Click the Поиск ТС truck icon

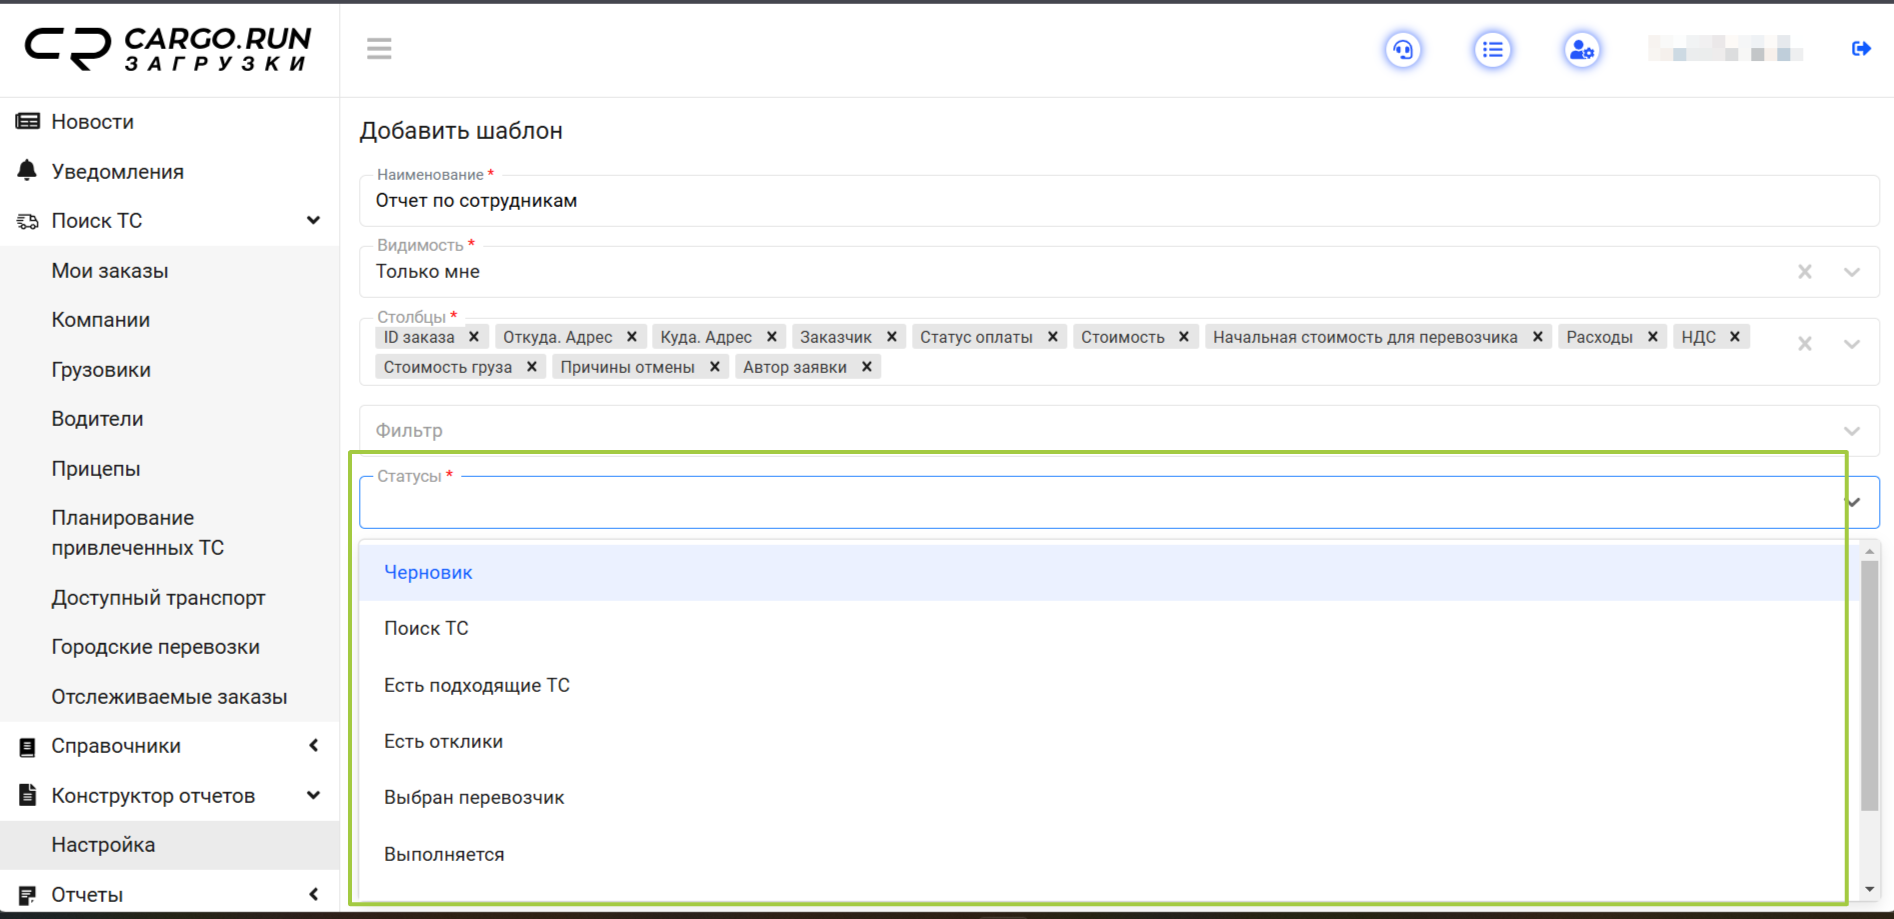pyautogui.click(x=27, y=221)
